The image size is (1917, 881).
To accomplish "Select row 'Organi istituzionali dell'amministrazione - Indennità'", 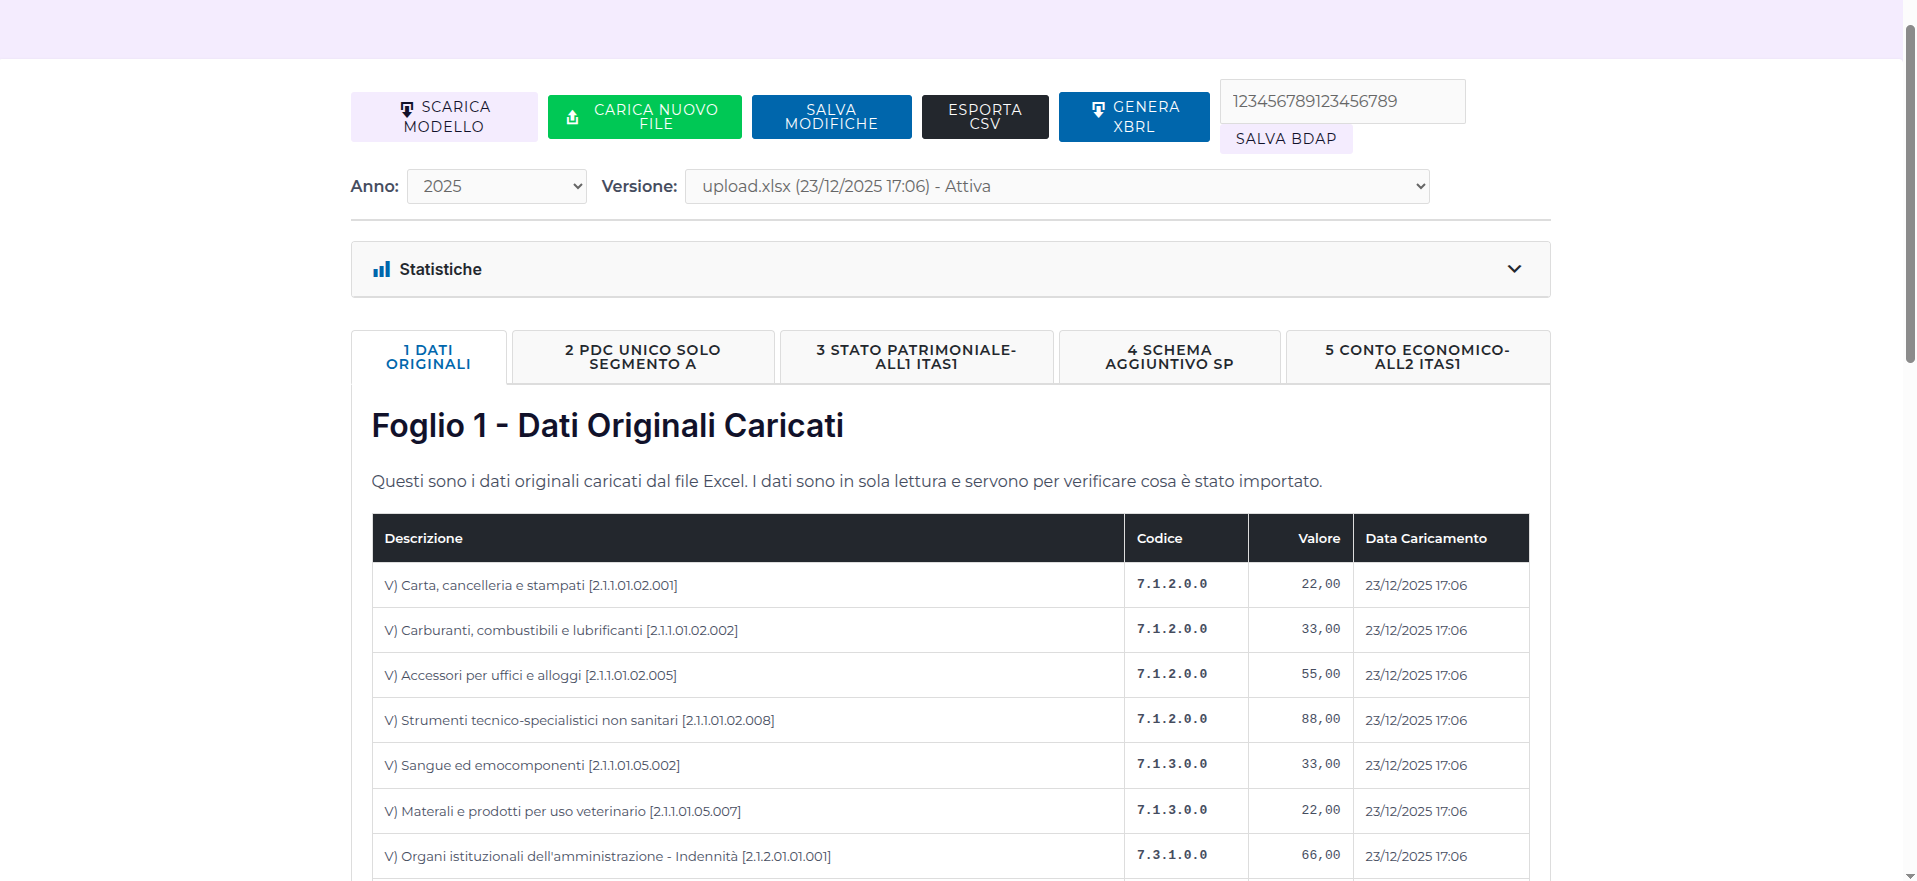I will coord(951,856).
